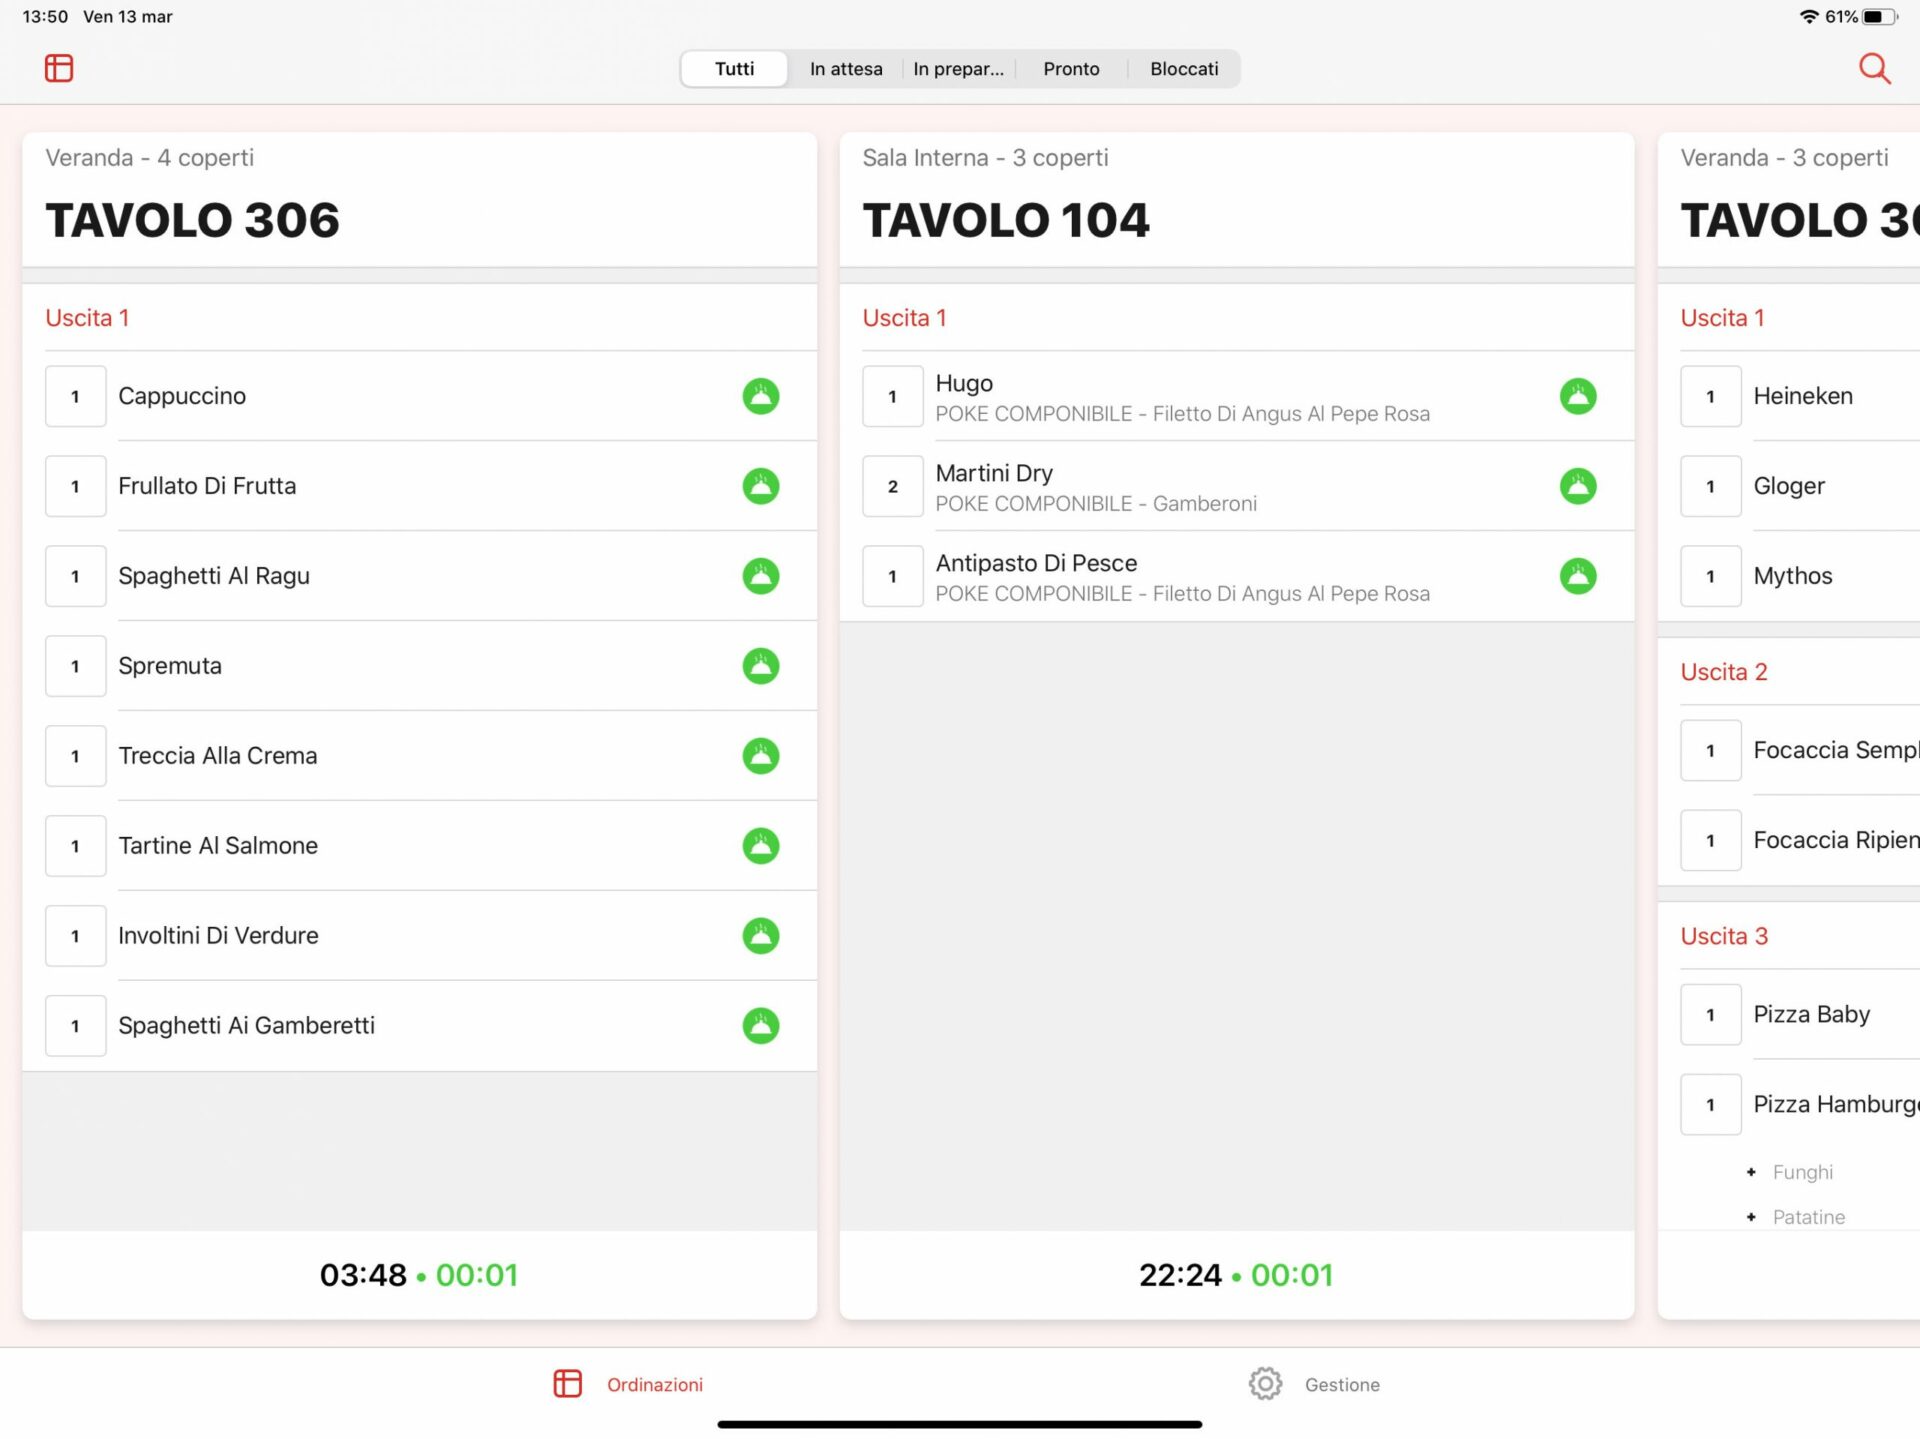Tap the TAVOLO 306 header
Viewport: 1920px width, 1439px height.
click(x=192, y=220)
